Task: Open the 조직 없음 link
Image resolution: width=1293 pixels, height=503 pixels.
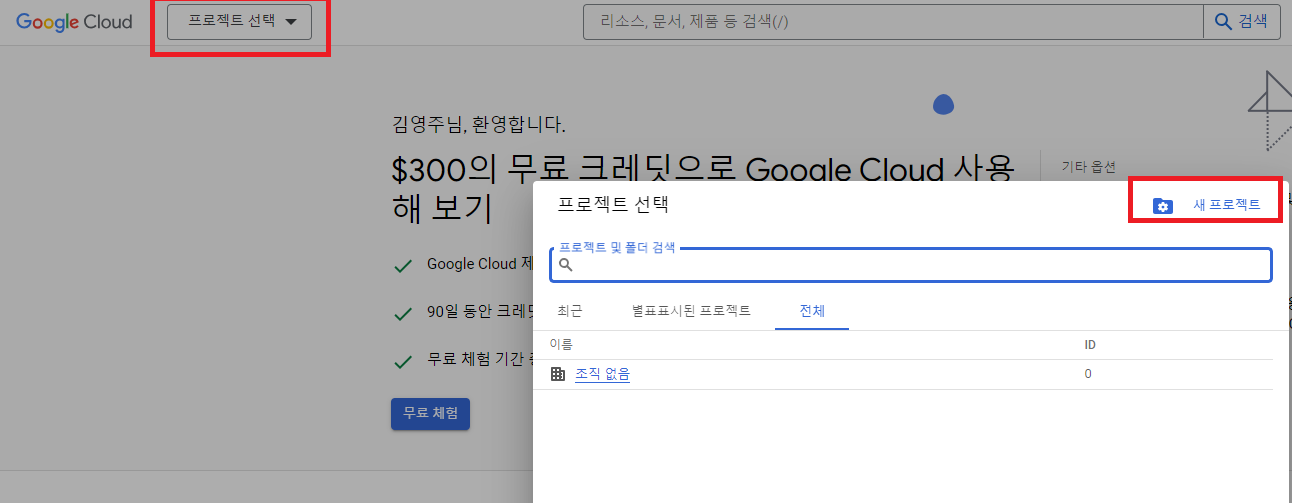Action: [602, 374]
